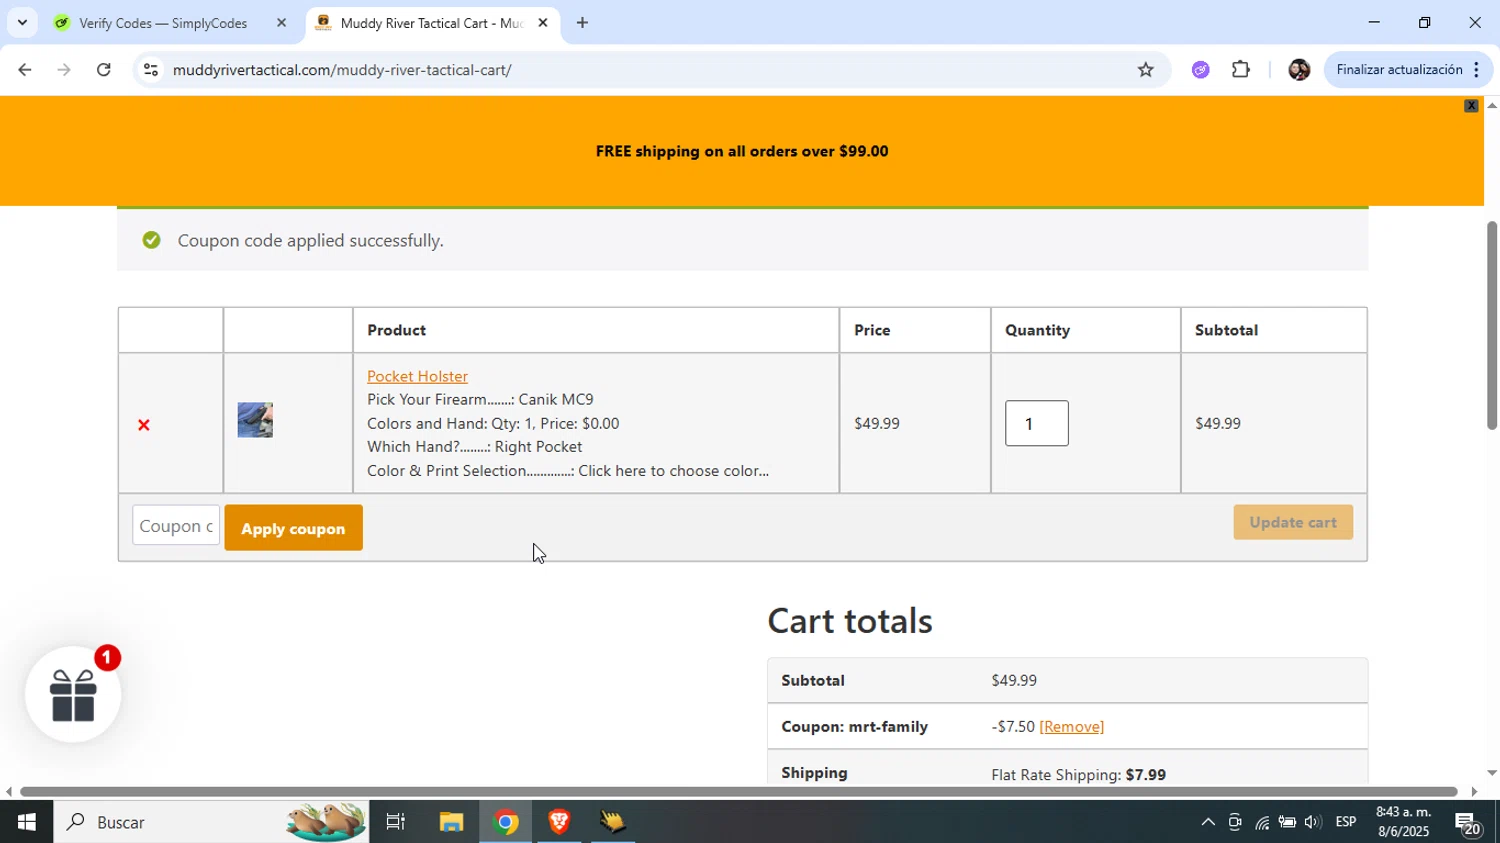Click the quantity field showing 1
This screenshot has width=1500, height=843.
1036,423
